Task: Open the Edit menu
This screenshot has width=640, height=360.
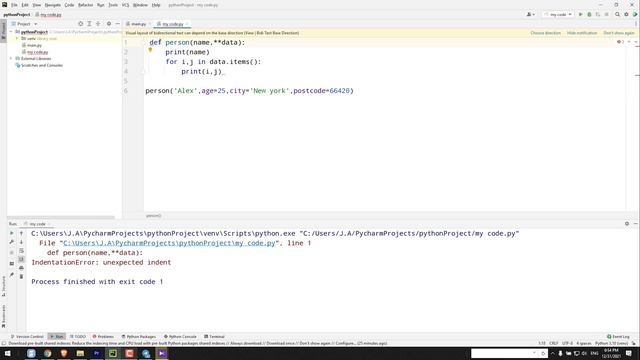Action: point(25,5)
